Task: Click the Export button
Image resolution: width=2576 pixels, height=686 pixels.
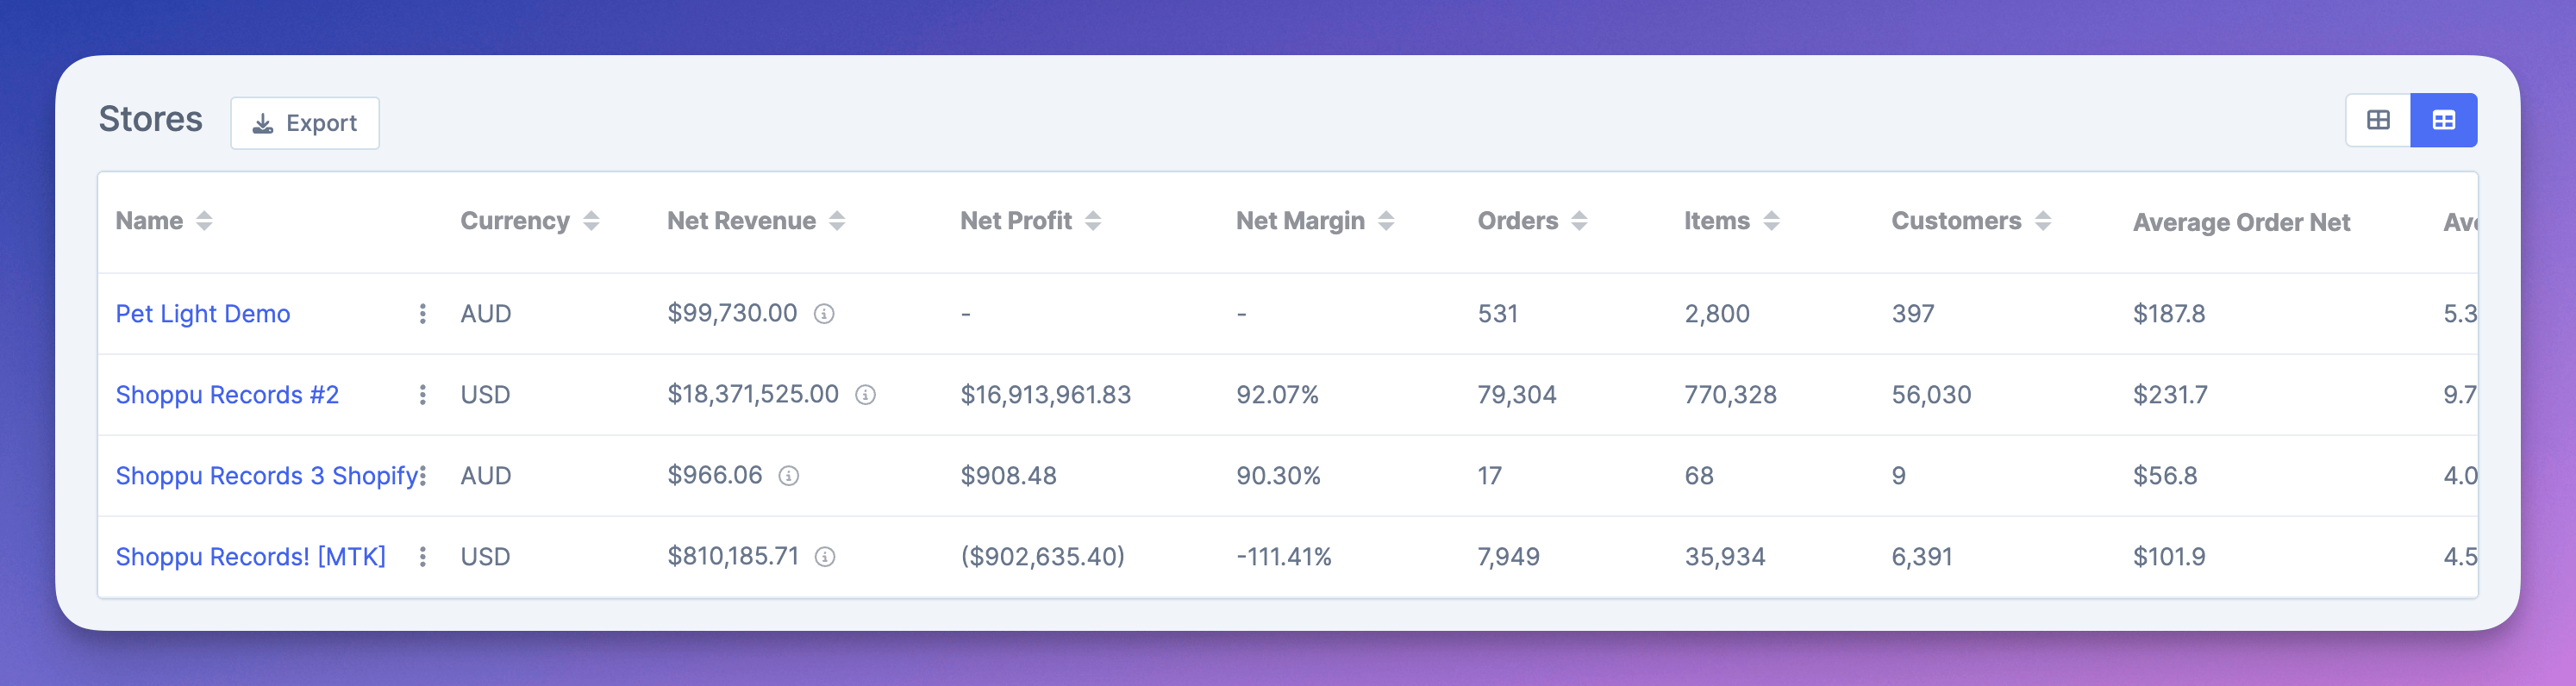Action: point(305,123)
